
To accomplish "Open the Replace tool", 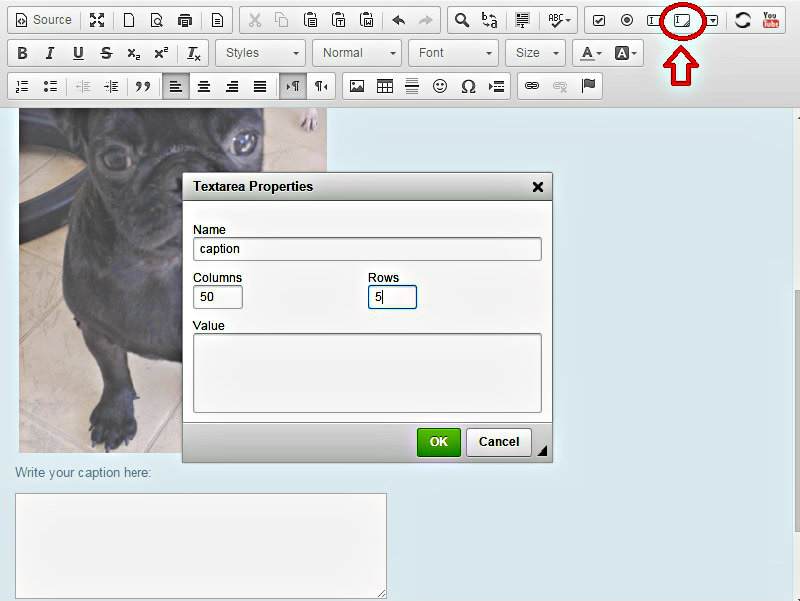I will coord(490,20).
